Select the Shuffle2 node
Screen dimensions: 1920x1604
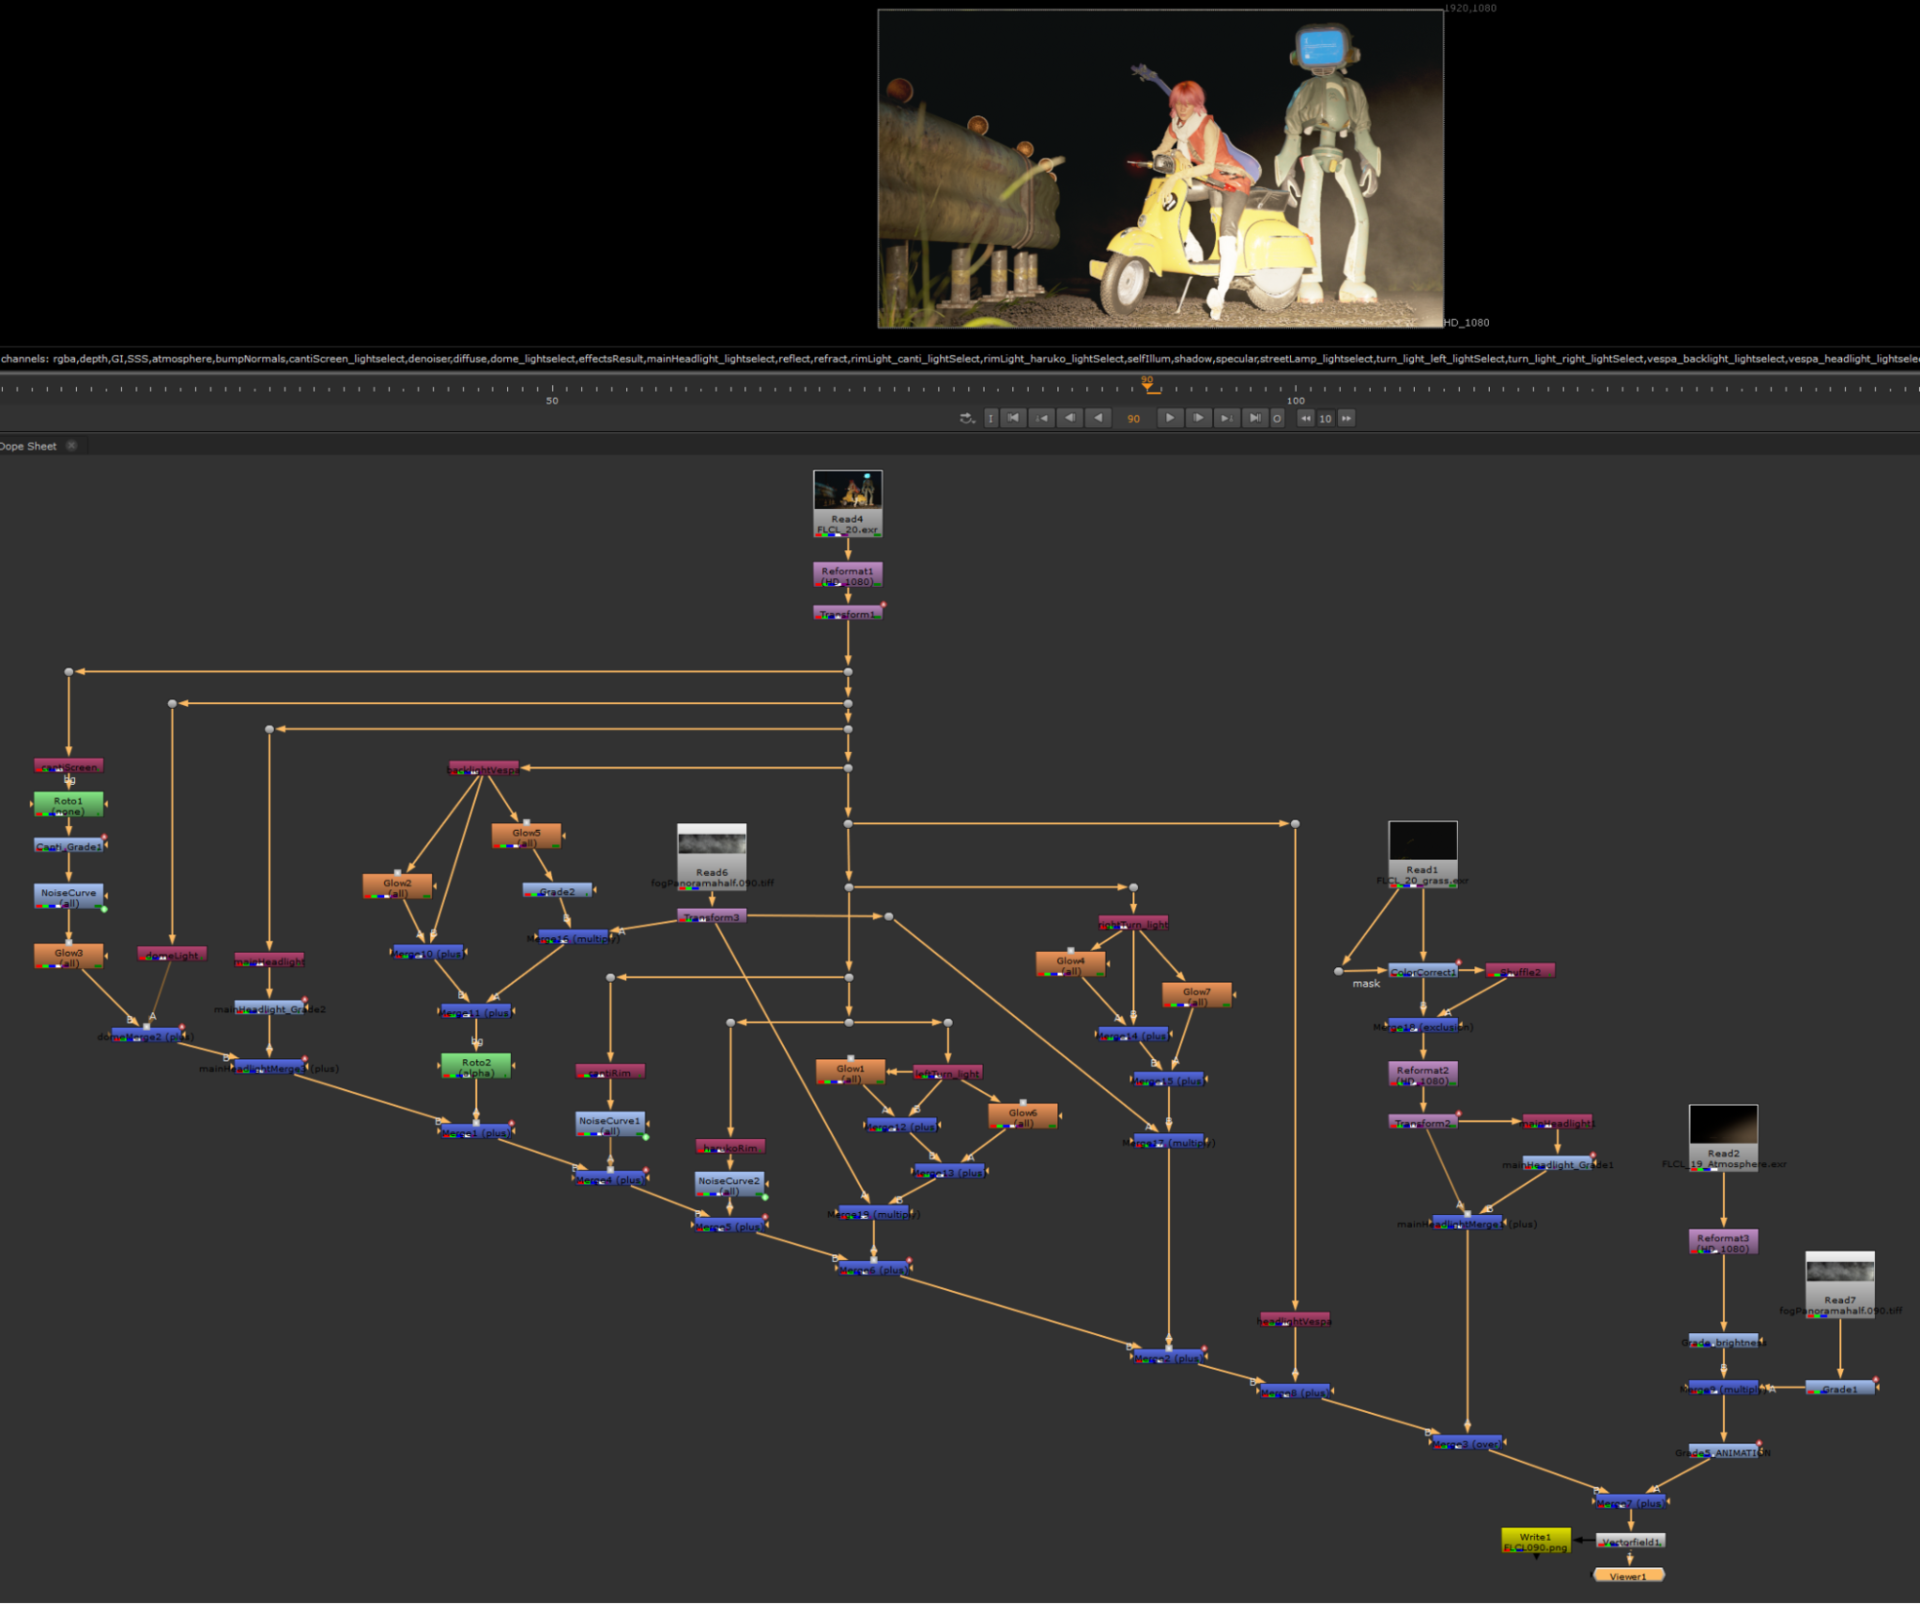(1520, 971)
